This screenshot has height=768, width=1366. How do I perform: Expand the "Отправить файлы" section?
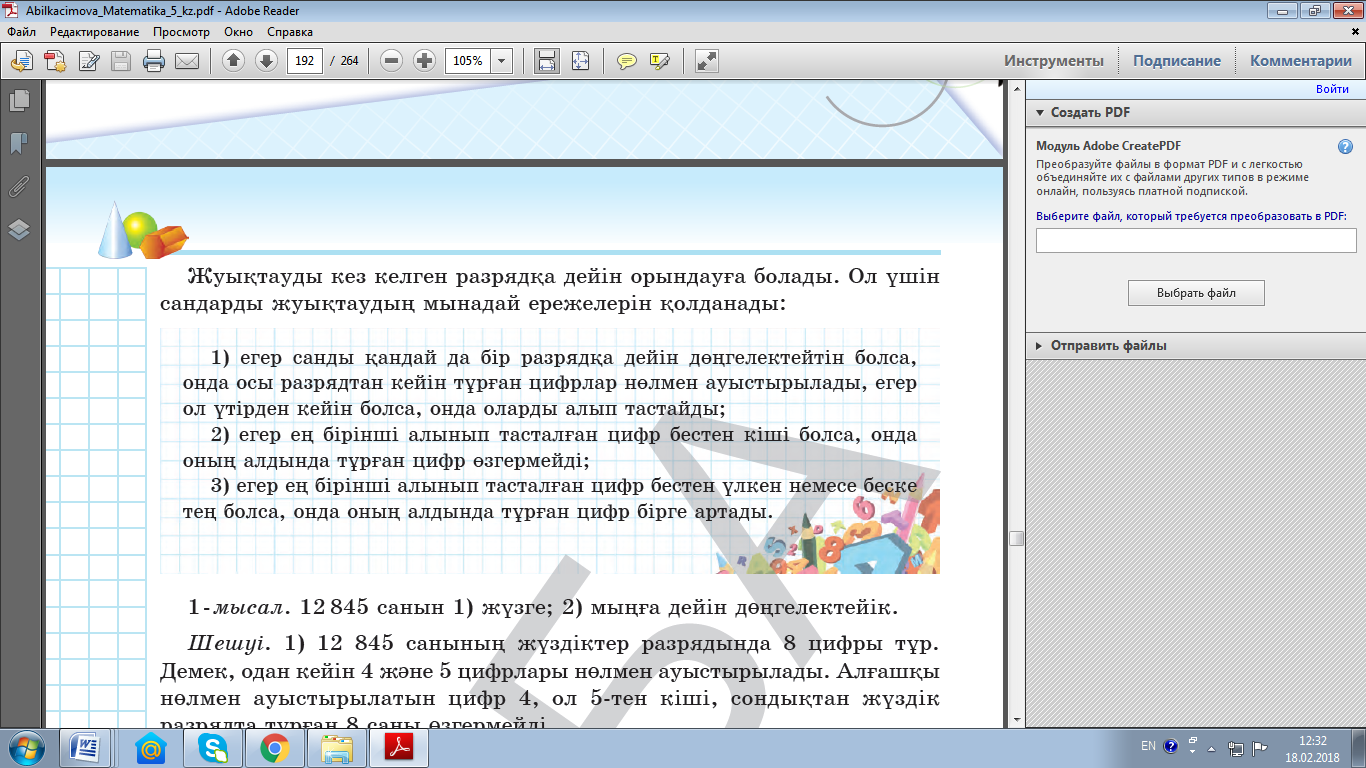click(1040, 346)
